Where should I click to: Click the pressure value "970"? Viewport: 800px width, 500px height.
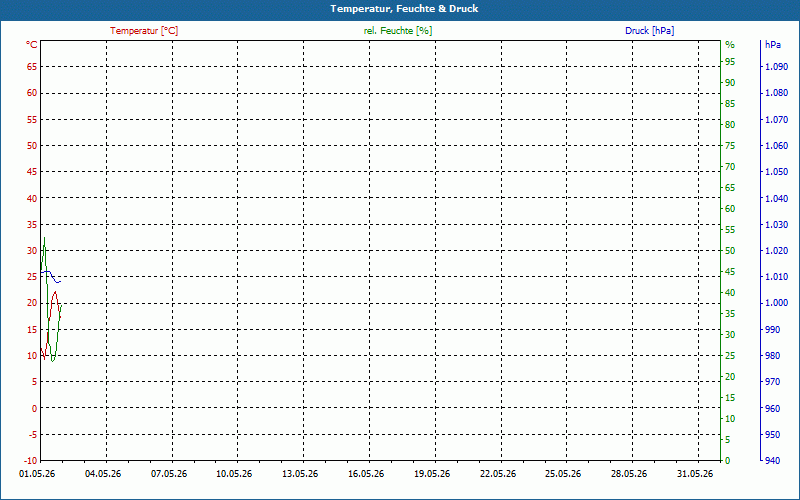click(772, 382)
